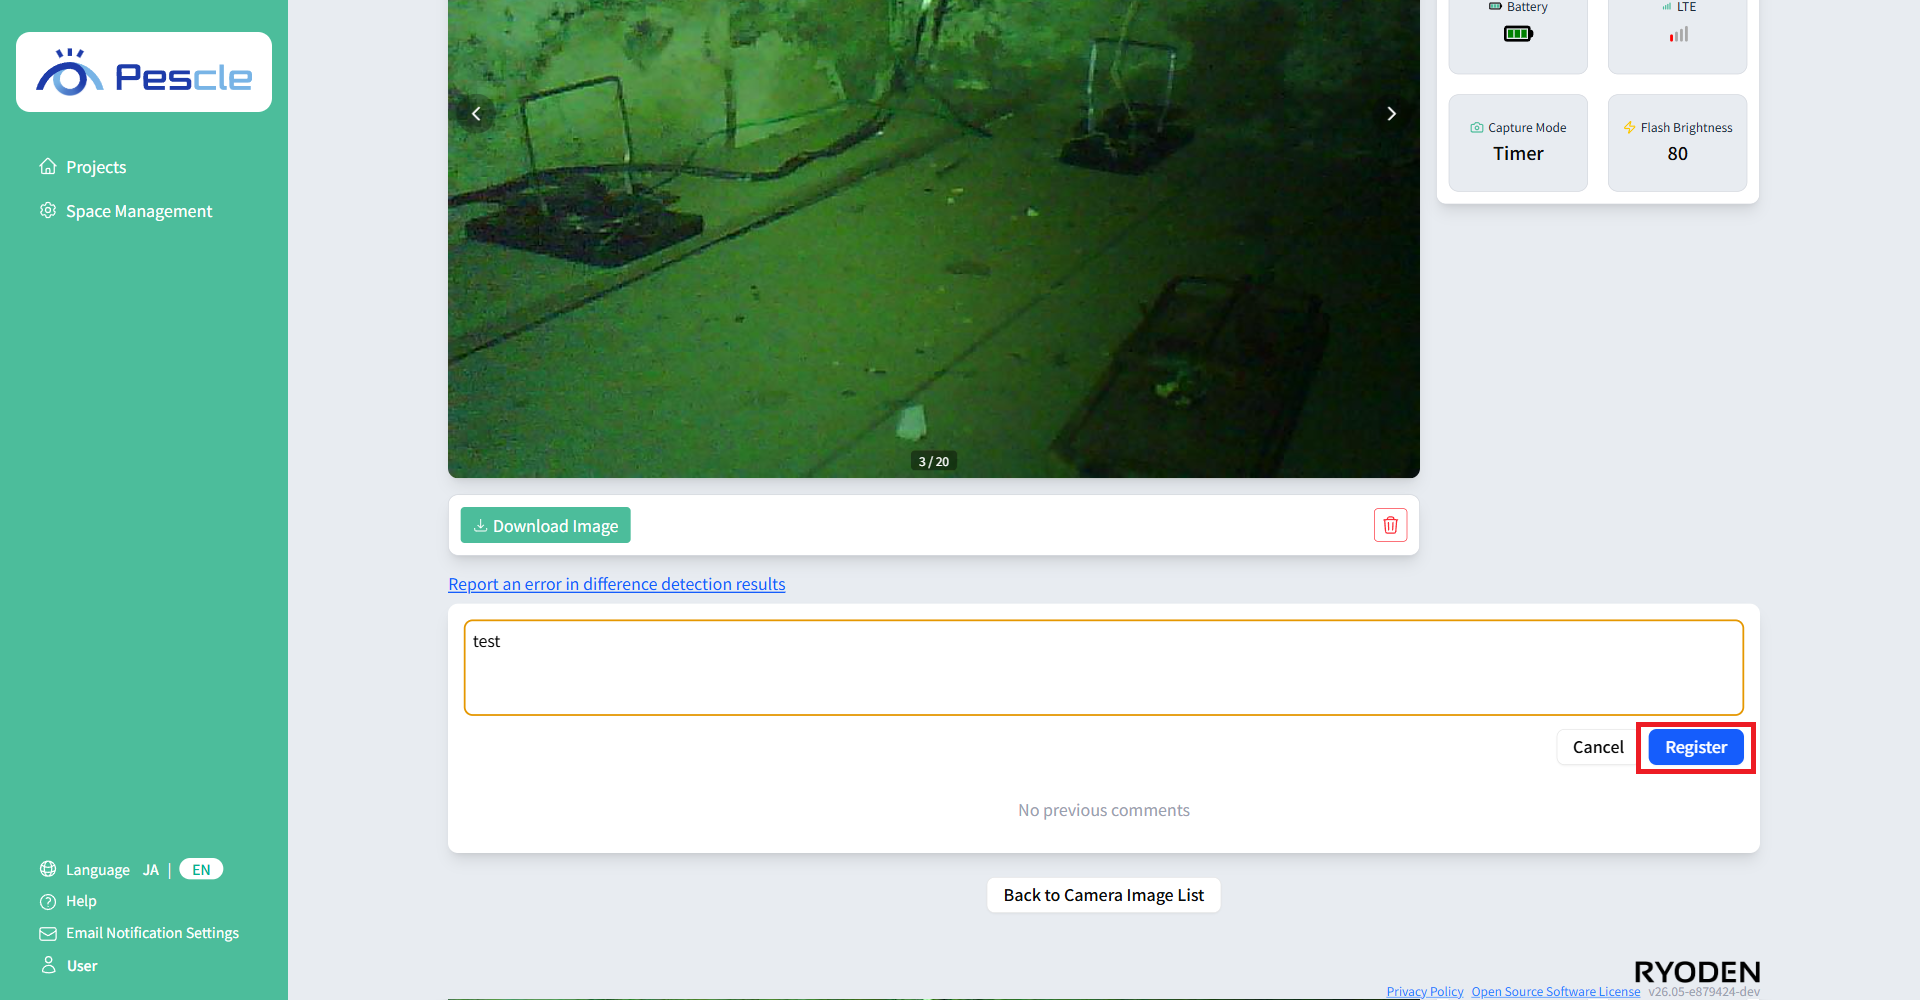Click the No previous comments text
Image resolution: width=1920 pixels, height=1000 pixels.
coord(1104,810)
